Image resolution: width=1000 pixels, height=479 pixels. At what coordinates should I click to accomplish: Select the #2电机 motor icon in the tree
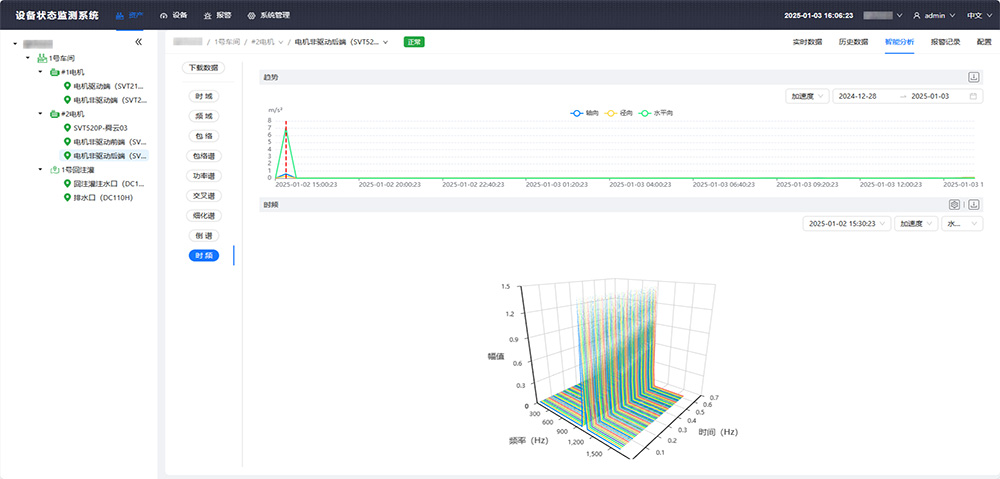click(x=54, y=114)
